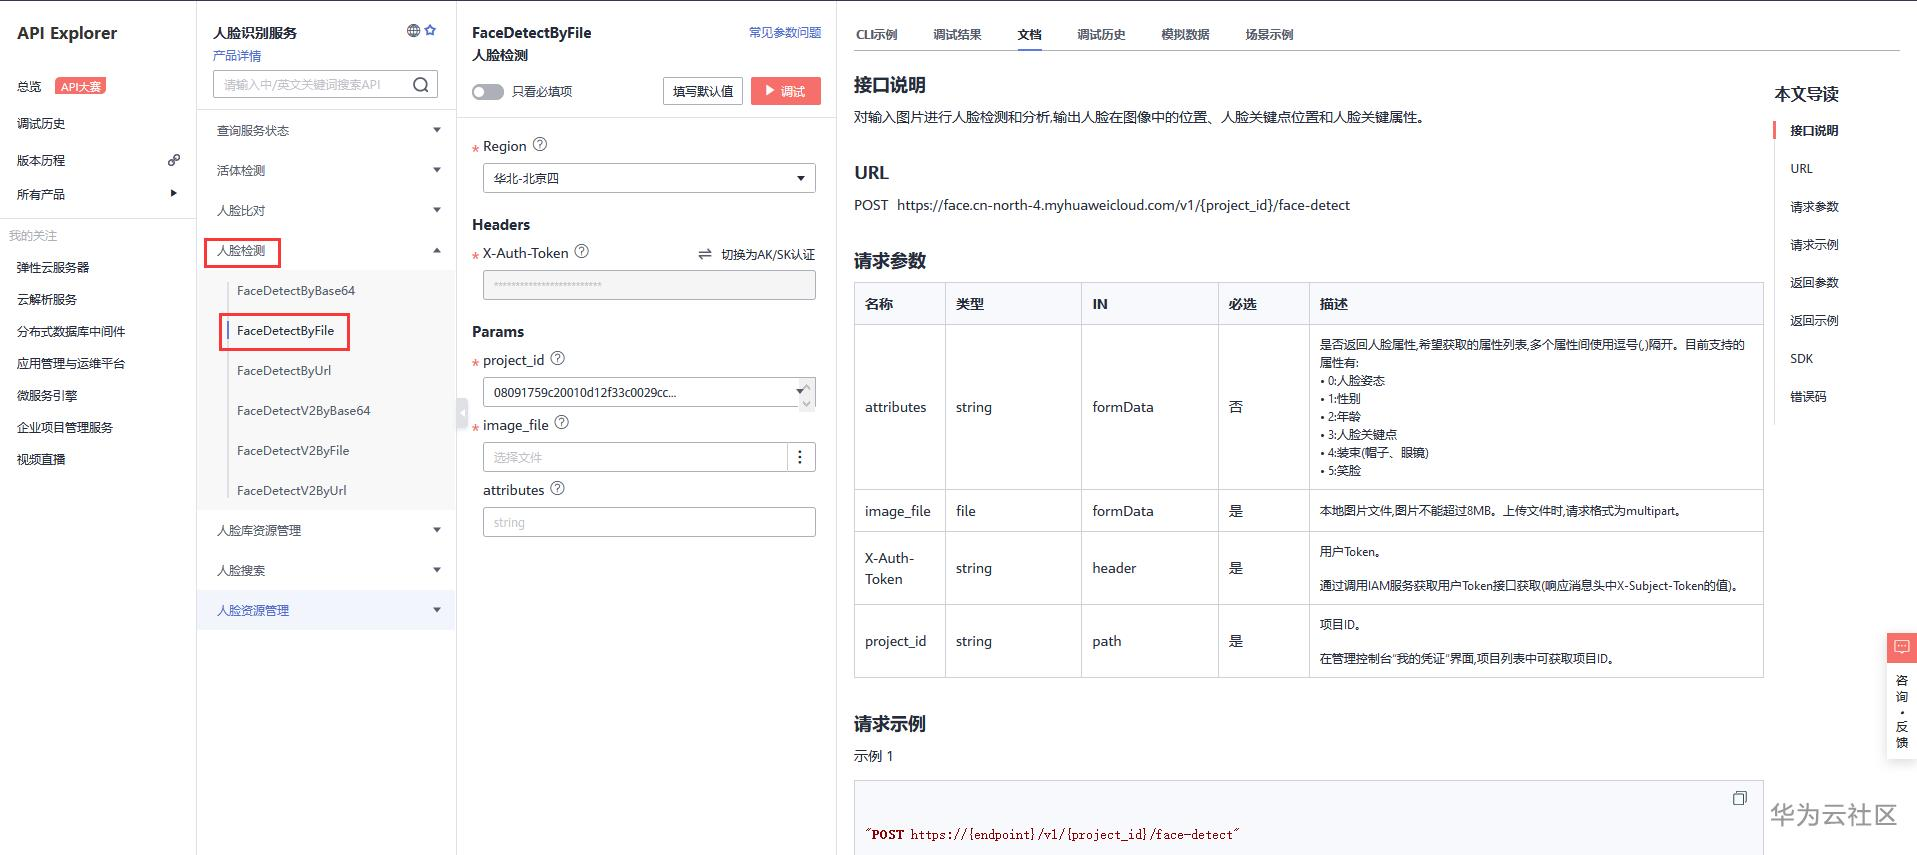Click the help icon beside image_file
The image size is (1917, 855).
click(x=562, y=424)
